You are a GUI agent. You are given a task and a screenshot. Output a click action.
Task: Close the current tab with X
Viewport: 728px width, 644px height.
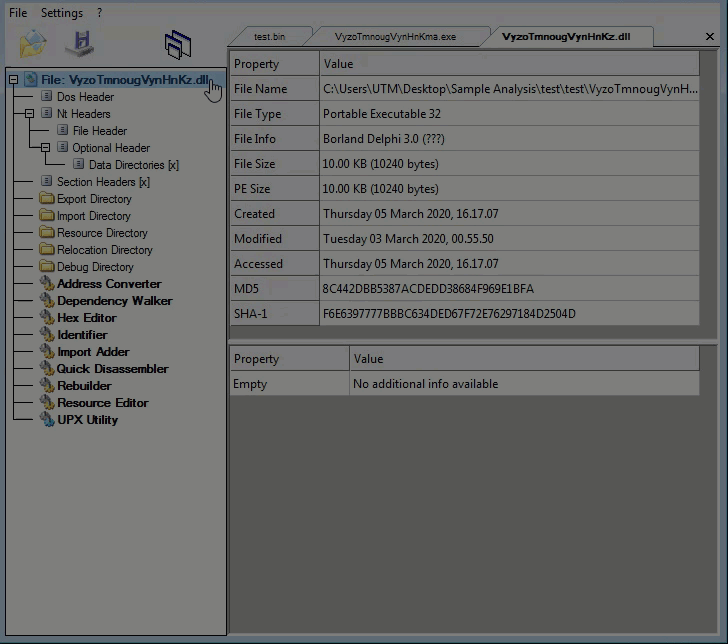pos(709,36)
